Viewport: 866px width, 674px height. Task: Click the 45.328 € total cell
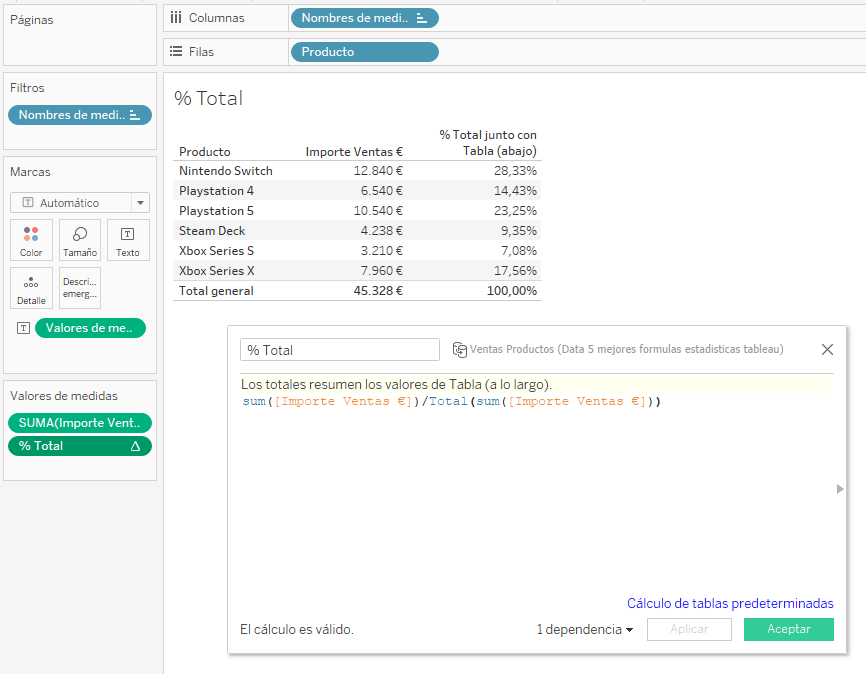click(x=378, y=291)
